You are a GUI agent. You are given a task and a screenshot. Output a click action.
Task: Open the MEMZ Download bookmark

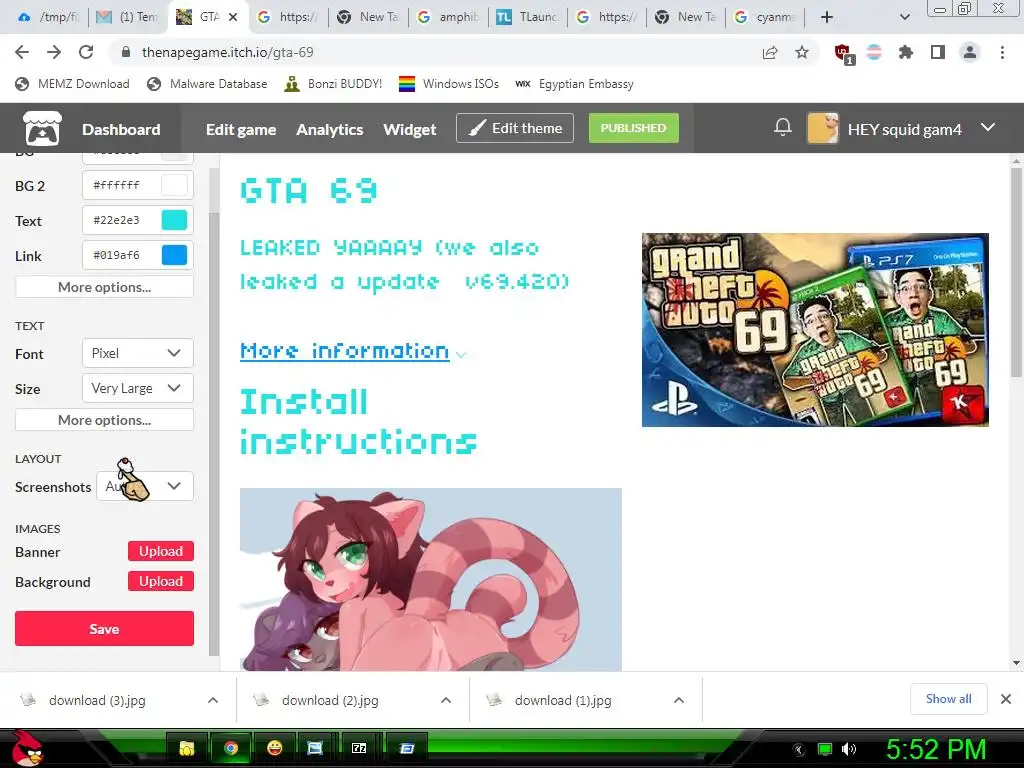pos(72,84)
